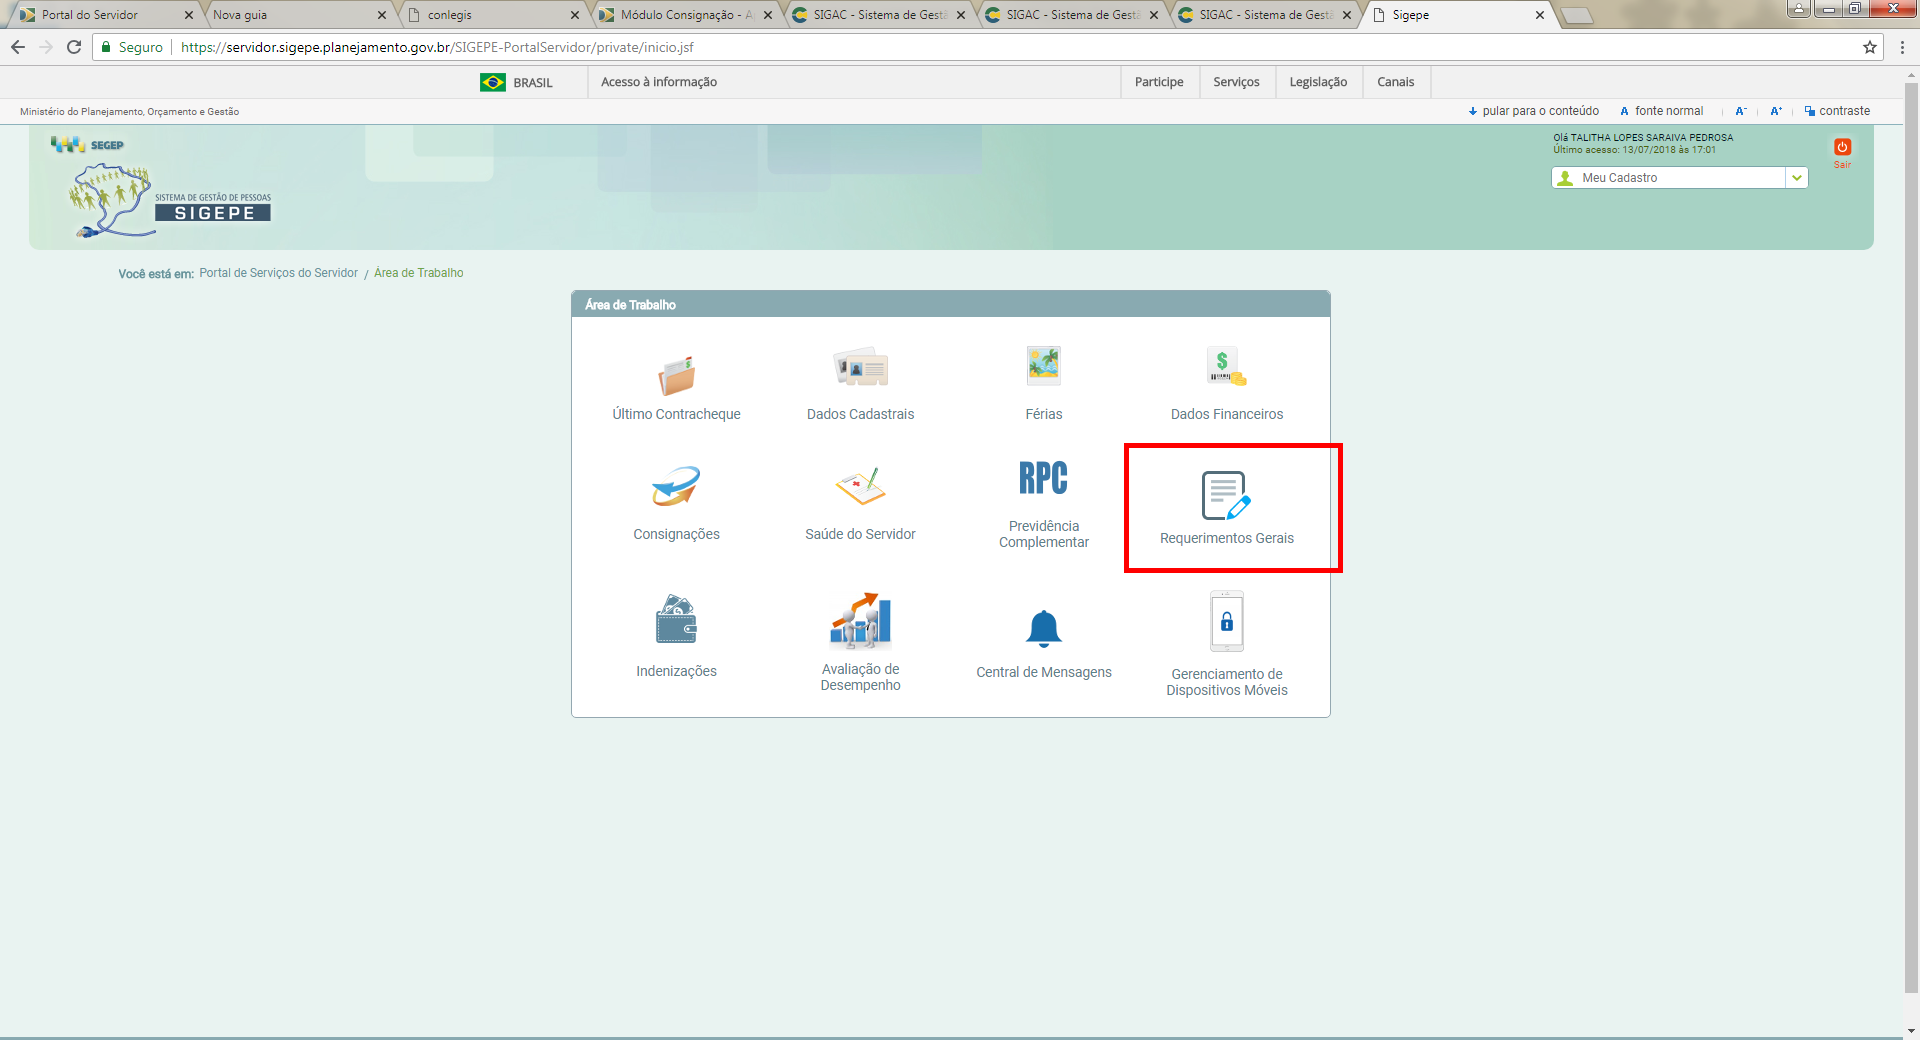Click the Acesso à informação link
The width and height of the screenshot is (1920, 1040).
[x=658, y=82]
